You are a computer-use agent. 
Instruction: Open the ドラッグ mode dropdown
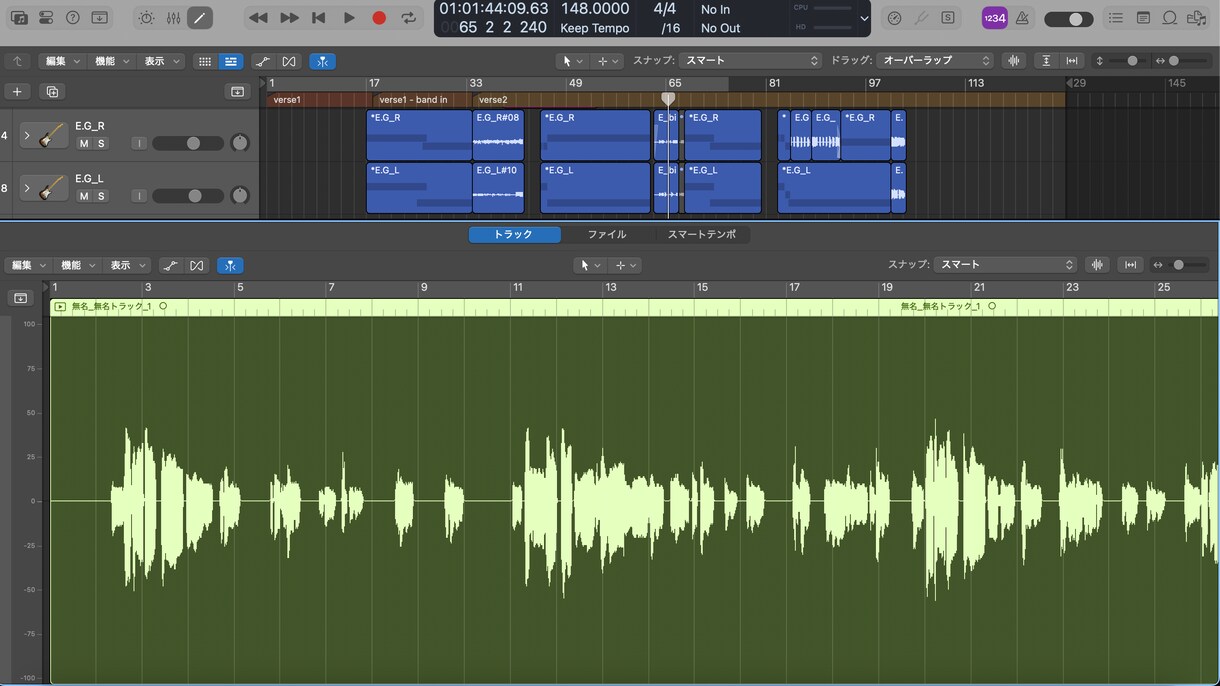pyautogui.click(x=936, y=61)
